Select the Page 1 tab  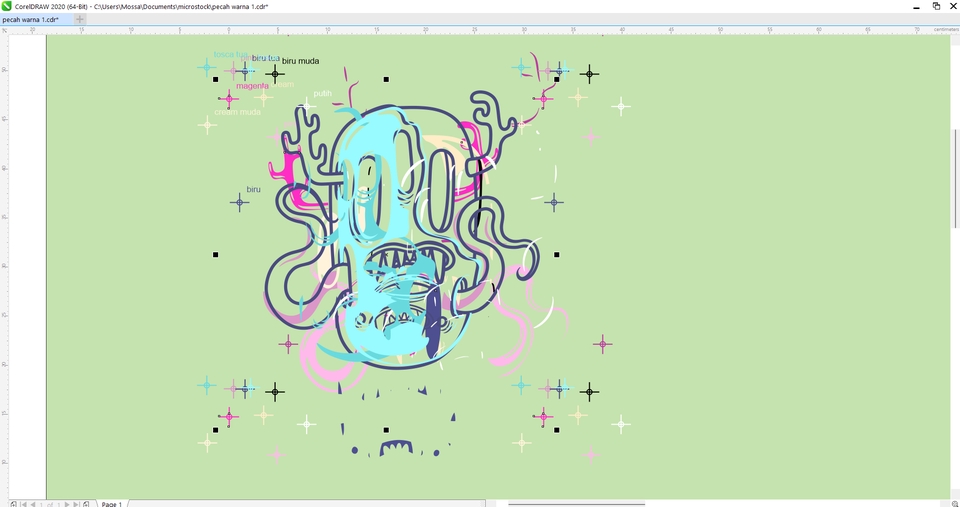pyautogui.click(x=111, y=504)
